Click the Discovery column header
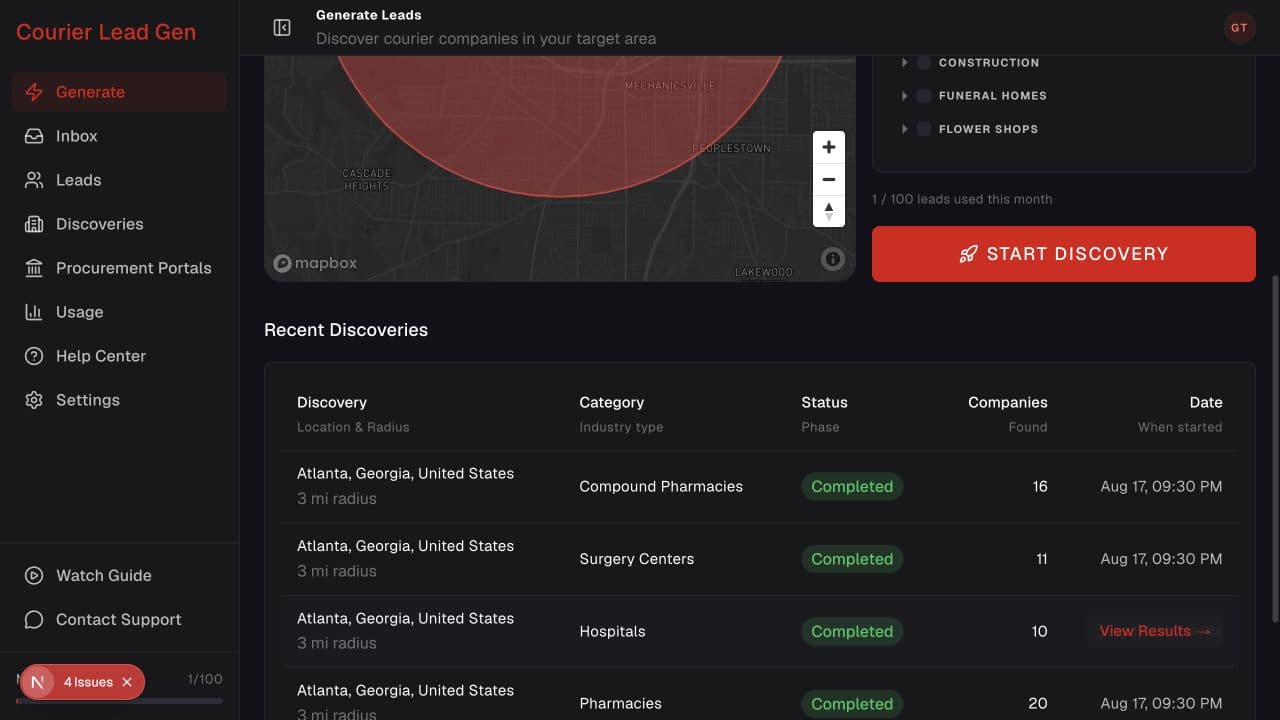Screen dimensions: 1280x720 [332, 403]
